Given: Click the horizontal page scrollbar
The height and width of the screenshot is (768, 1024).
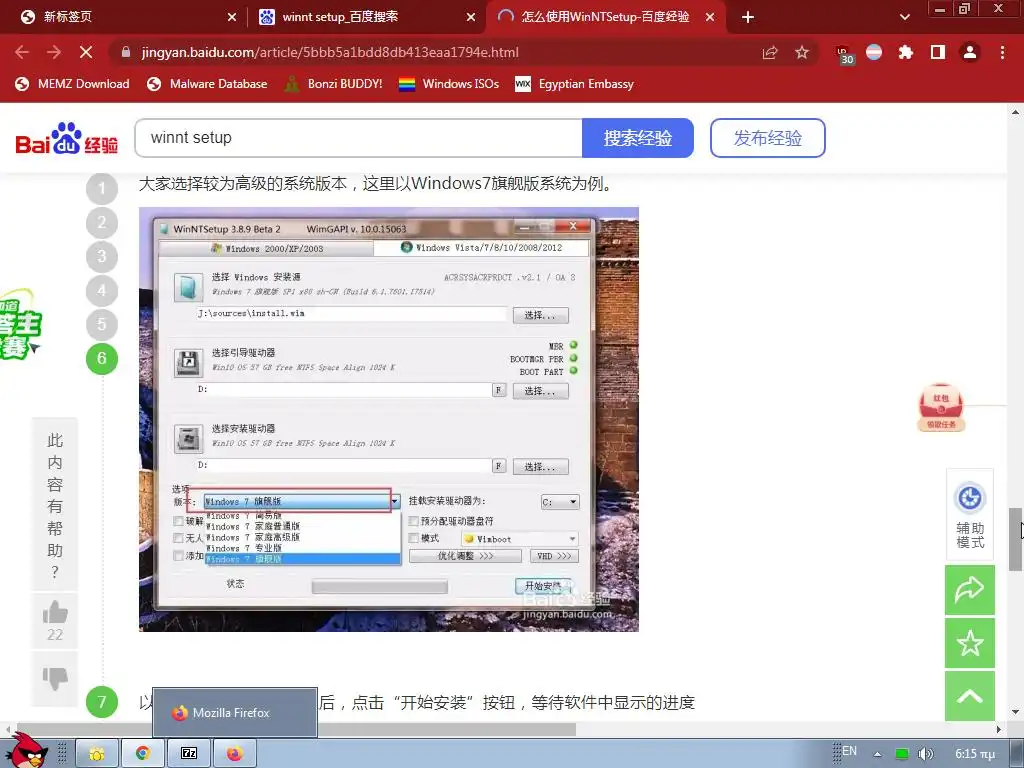Looking at the screenshot, I should click(x=294, y=729).
